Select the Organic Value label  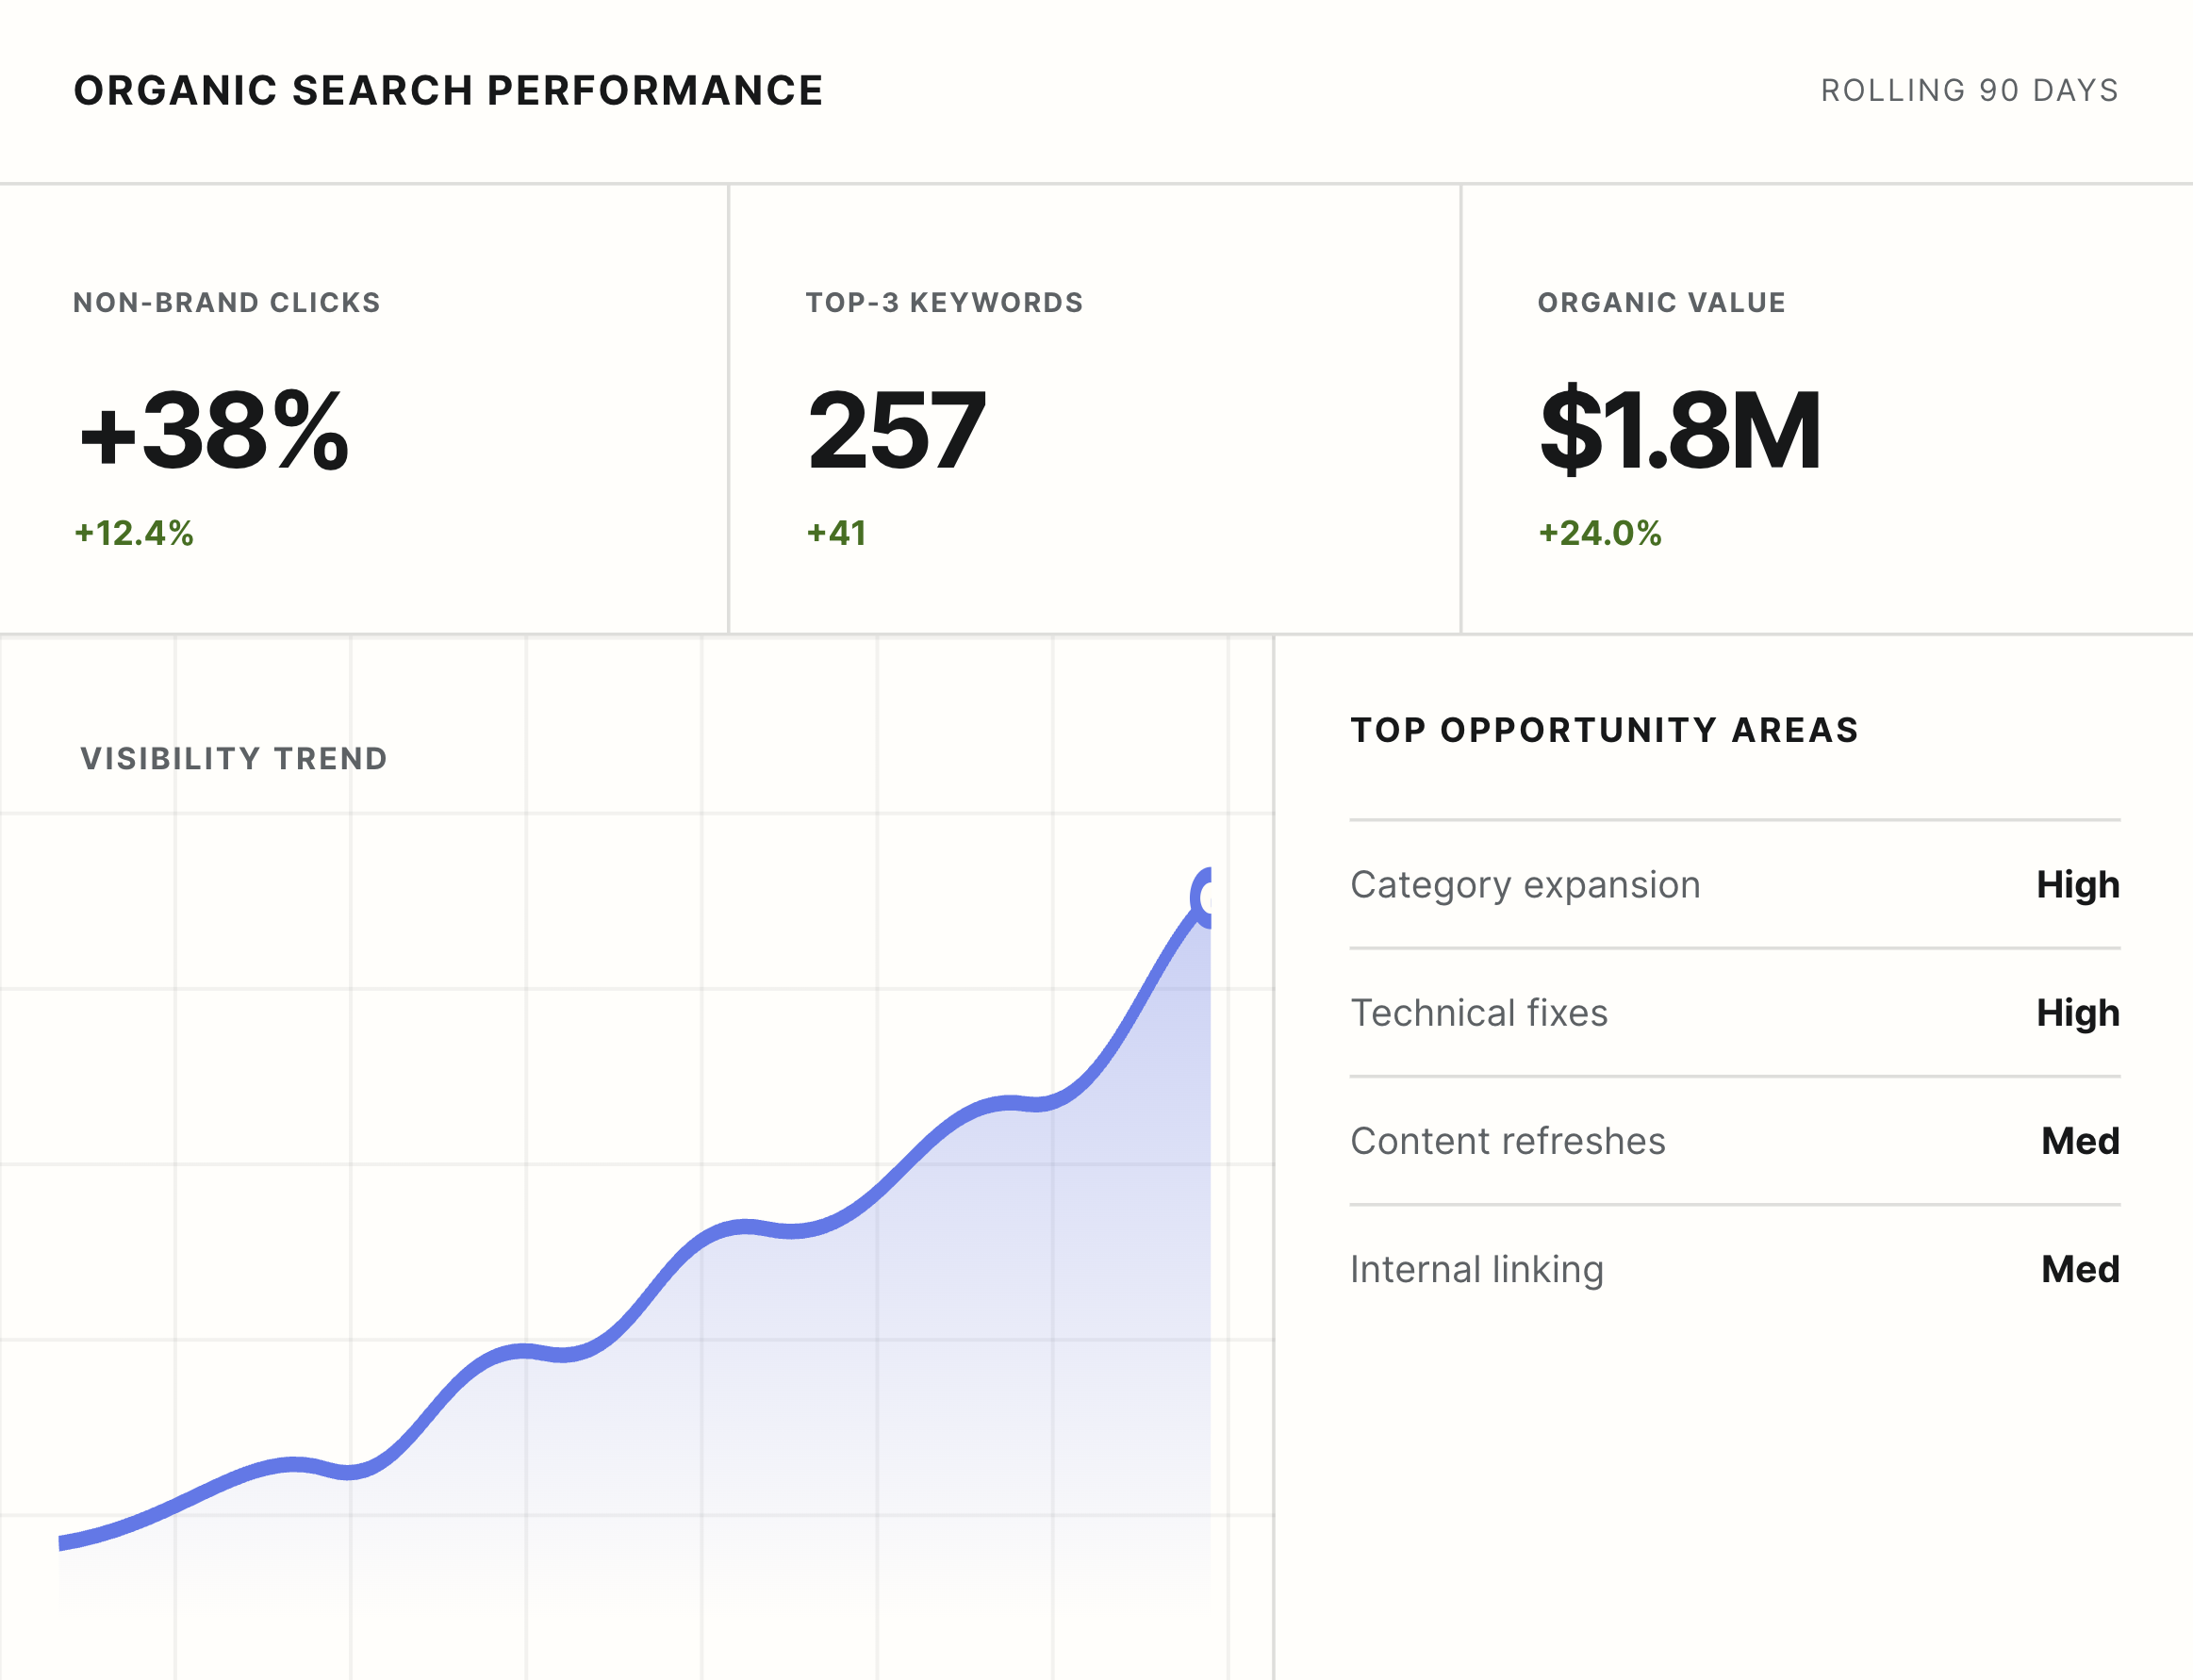[1661, 303]
